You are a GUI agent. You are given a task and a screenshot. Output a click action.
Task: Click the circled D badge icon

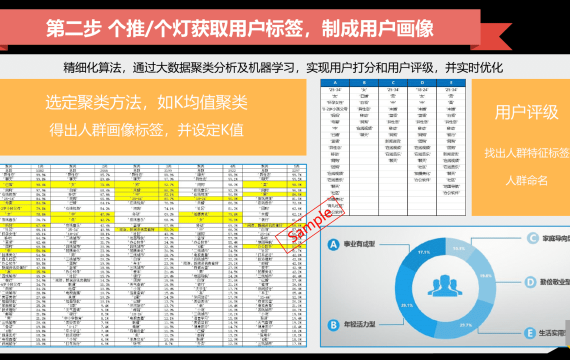(530, 282)
